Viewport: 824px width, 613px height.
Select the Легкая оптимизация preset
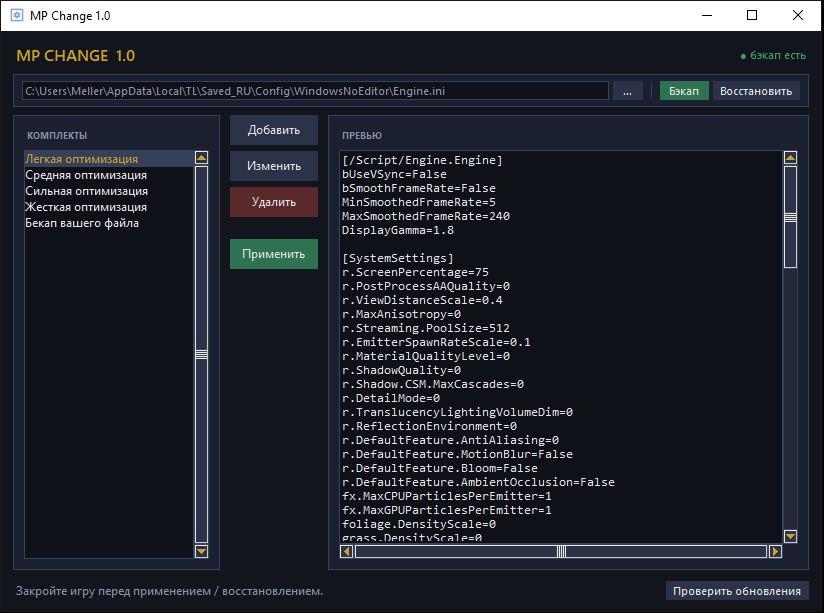coord(109,159)
